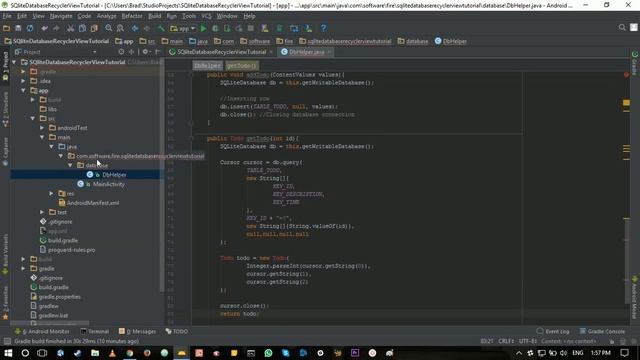This screenshot has width=640, height=360.
Task: Click the ENG language indicator
Action: pos(578,353)
